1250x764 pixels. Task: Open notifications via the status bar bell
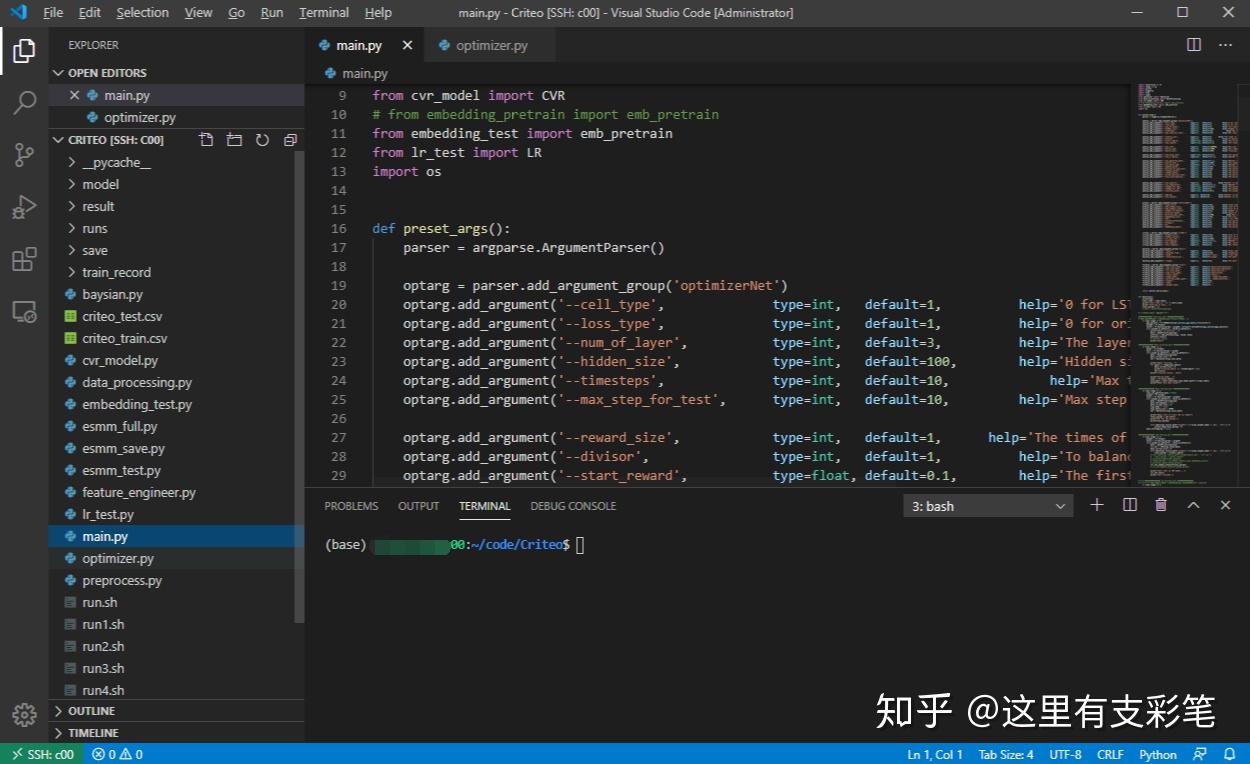[1230, 754]
